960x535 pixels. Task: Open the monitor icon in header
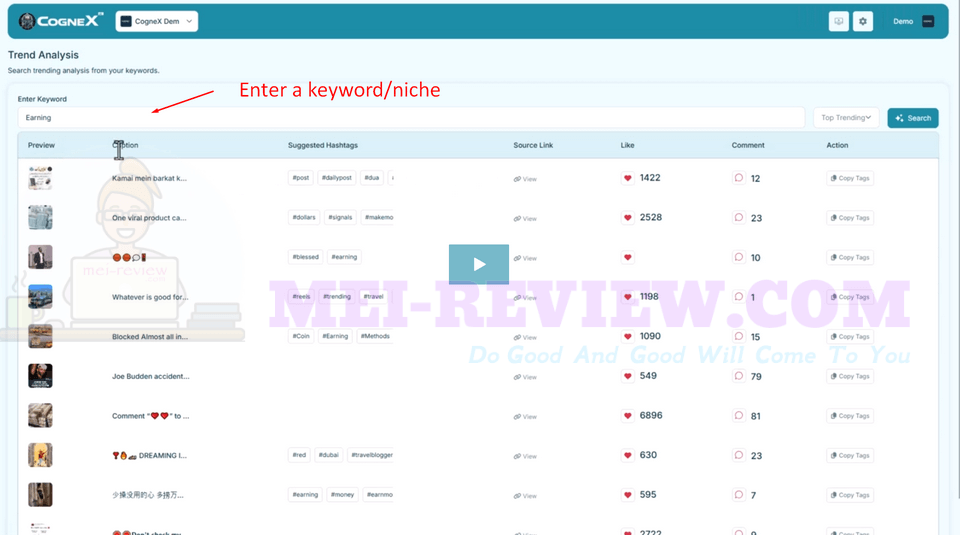tap(838, 21)
